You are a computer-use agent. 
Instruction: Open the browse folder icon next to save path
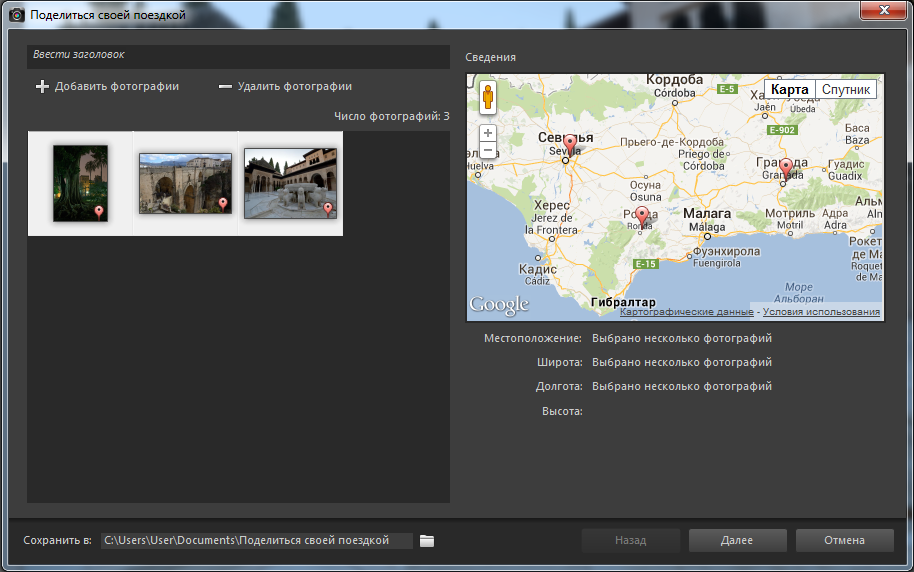[x=427, y=541]
